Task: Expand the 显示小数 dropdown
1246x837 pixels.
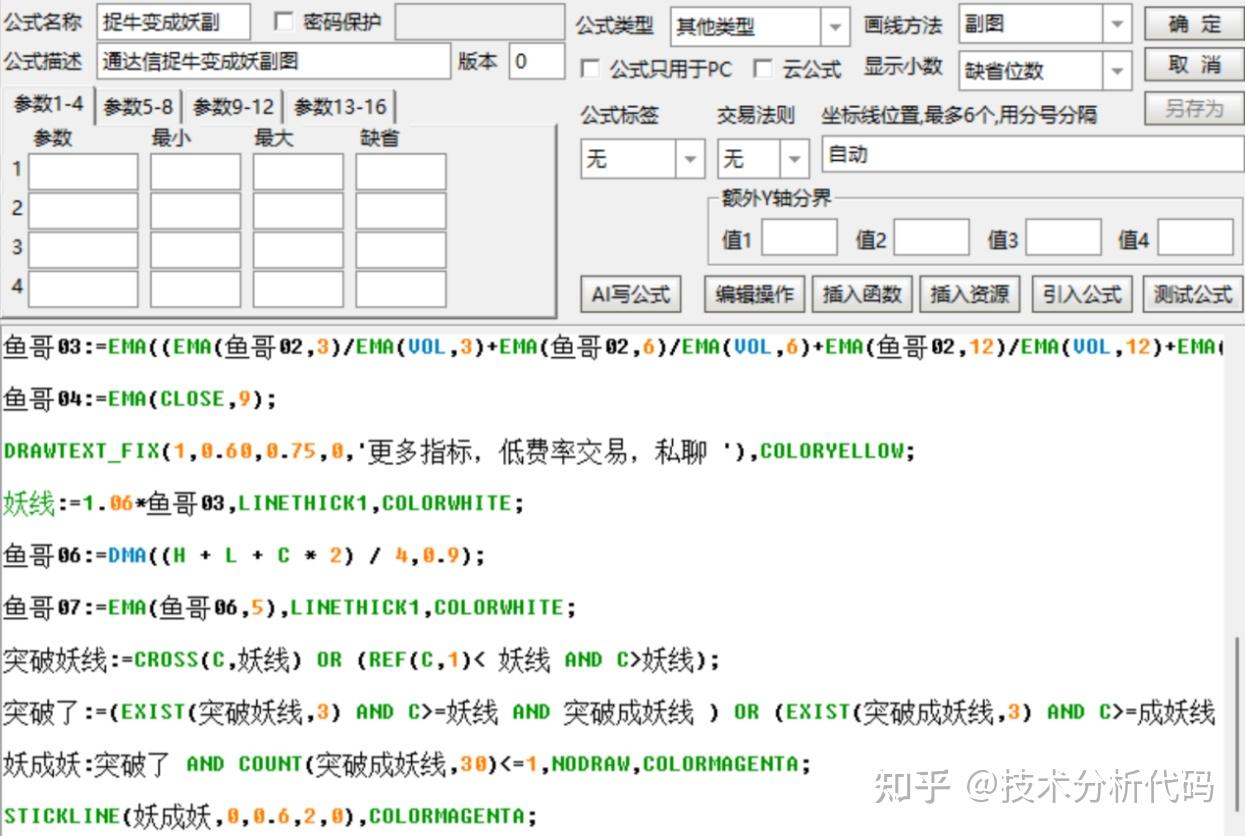Action: [1117, 71]
